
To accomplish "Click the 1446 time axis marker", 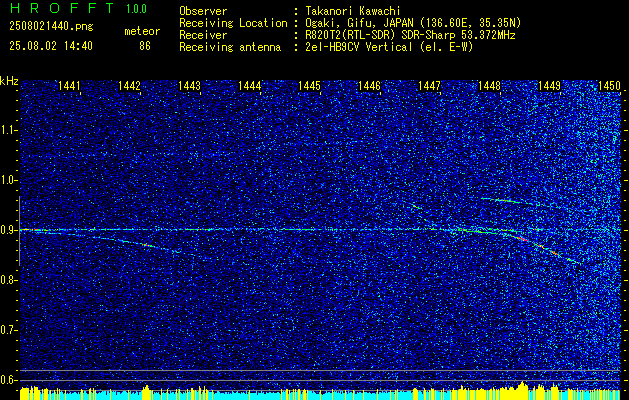I will click(x=369, y=85).
